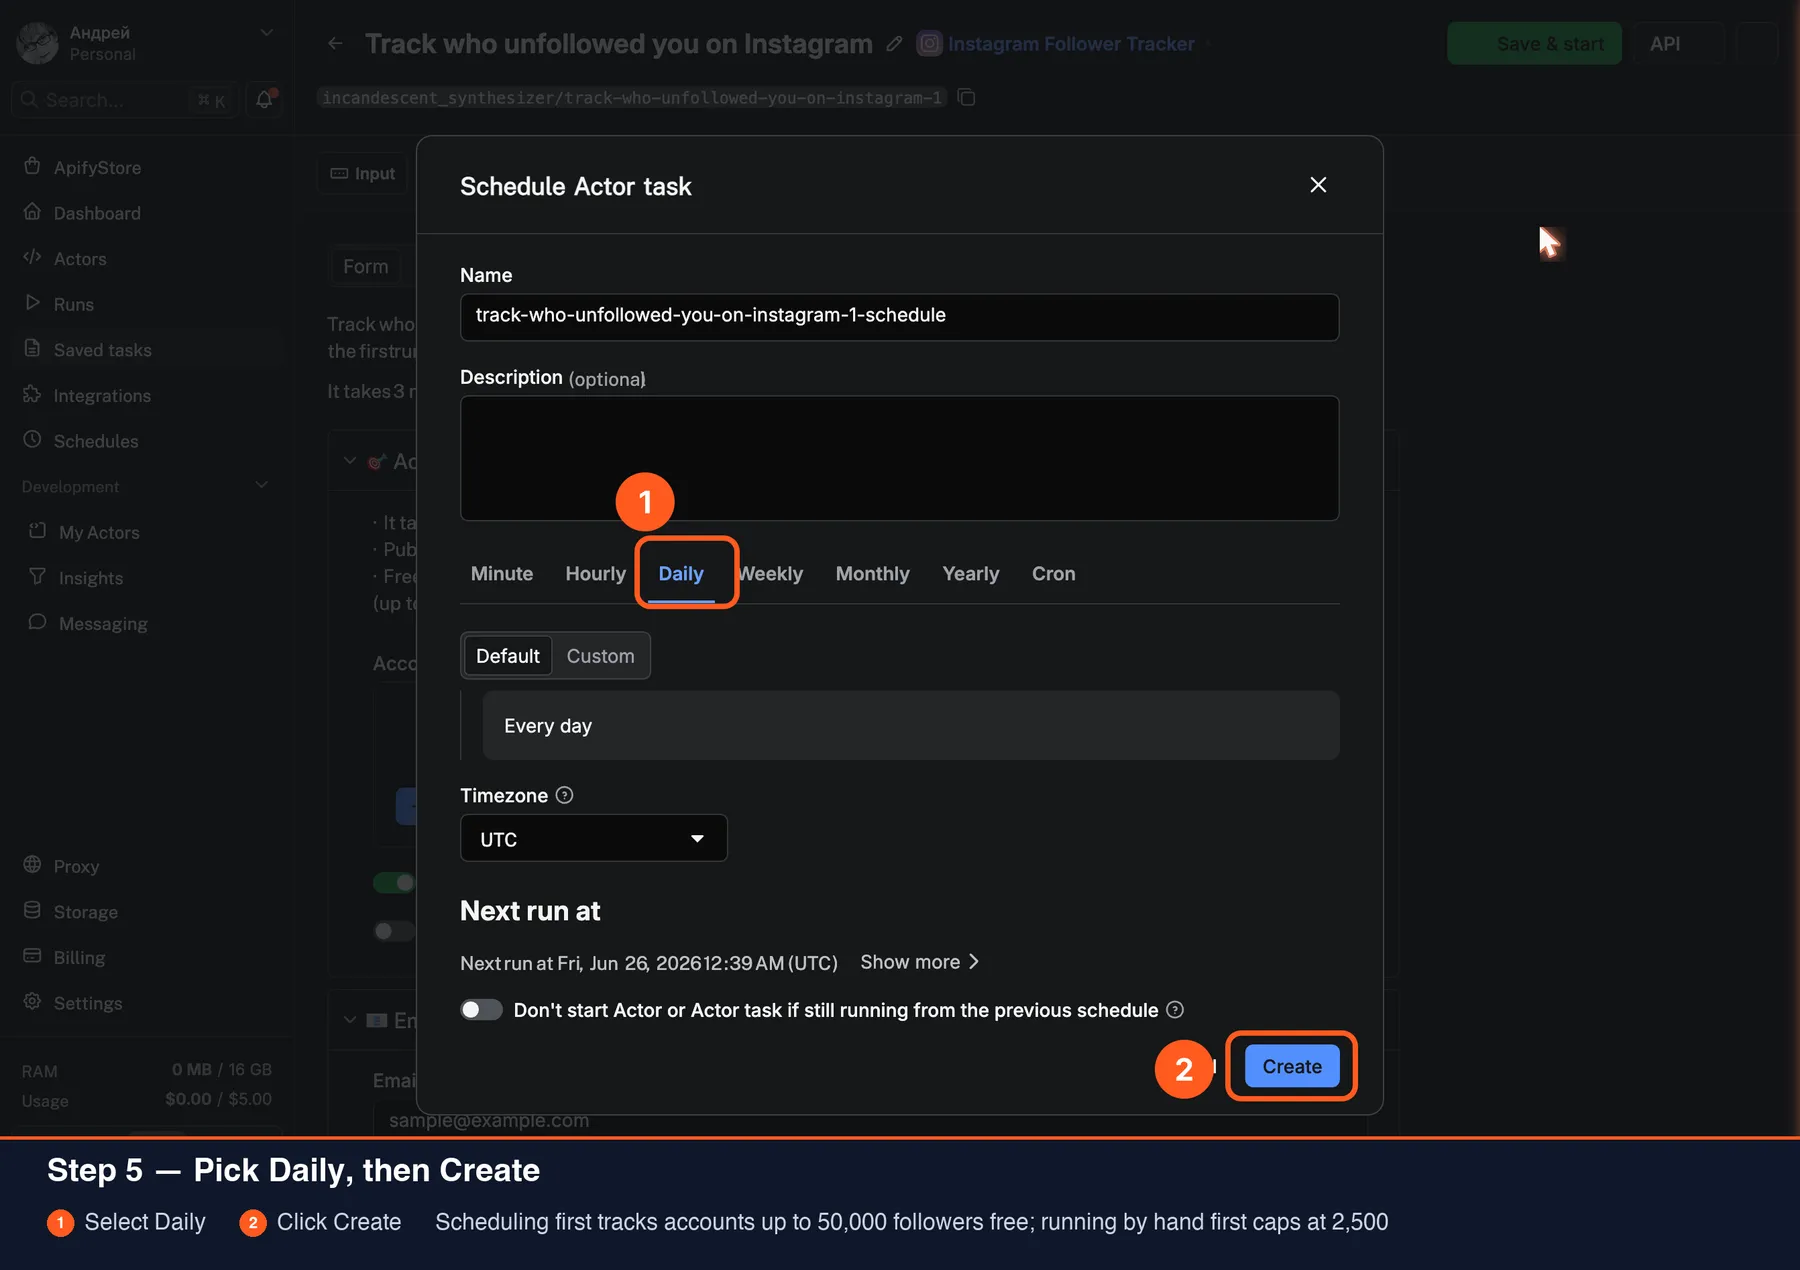
Task: Select the Weekly schedule tab
Action: click(771, 573)
